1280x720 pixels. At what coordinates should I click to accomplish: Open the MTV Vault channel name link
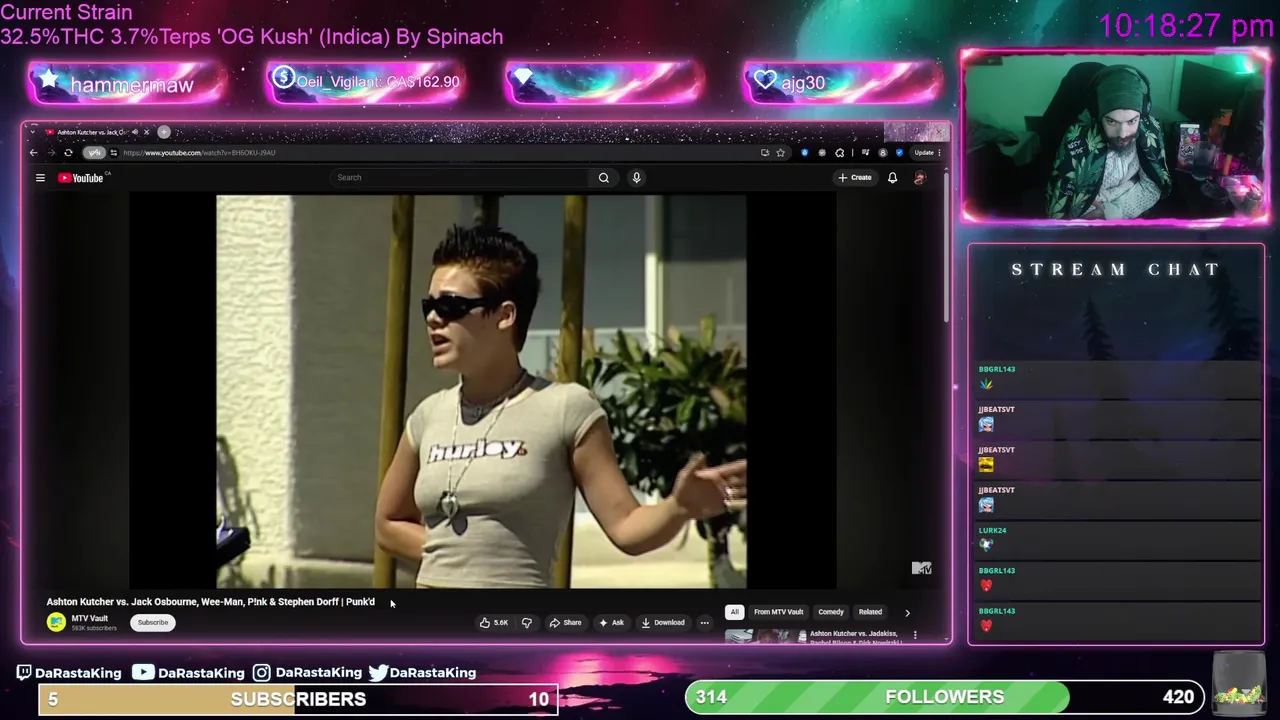pos(90,618)
